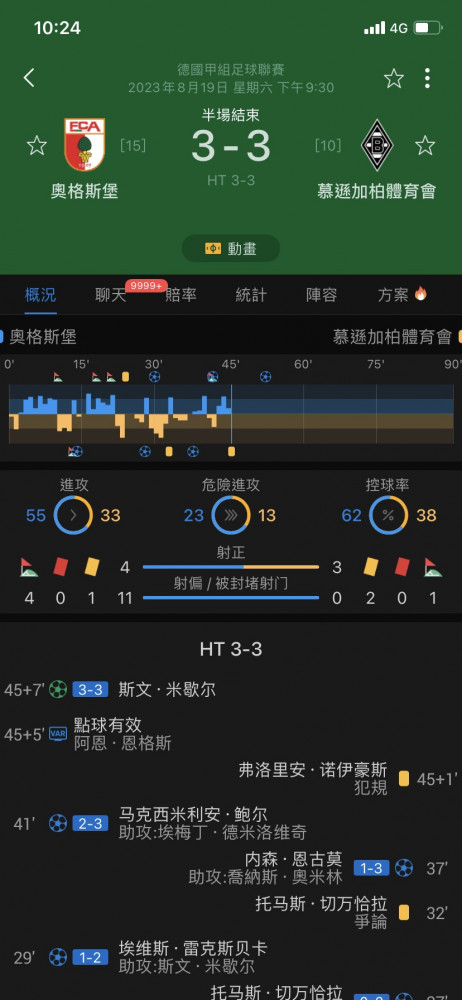
Task: Switch to the 聊天 tab
Action: pyautogui.click(x=110, y=295)
